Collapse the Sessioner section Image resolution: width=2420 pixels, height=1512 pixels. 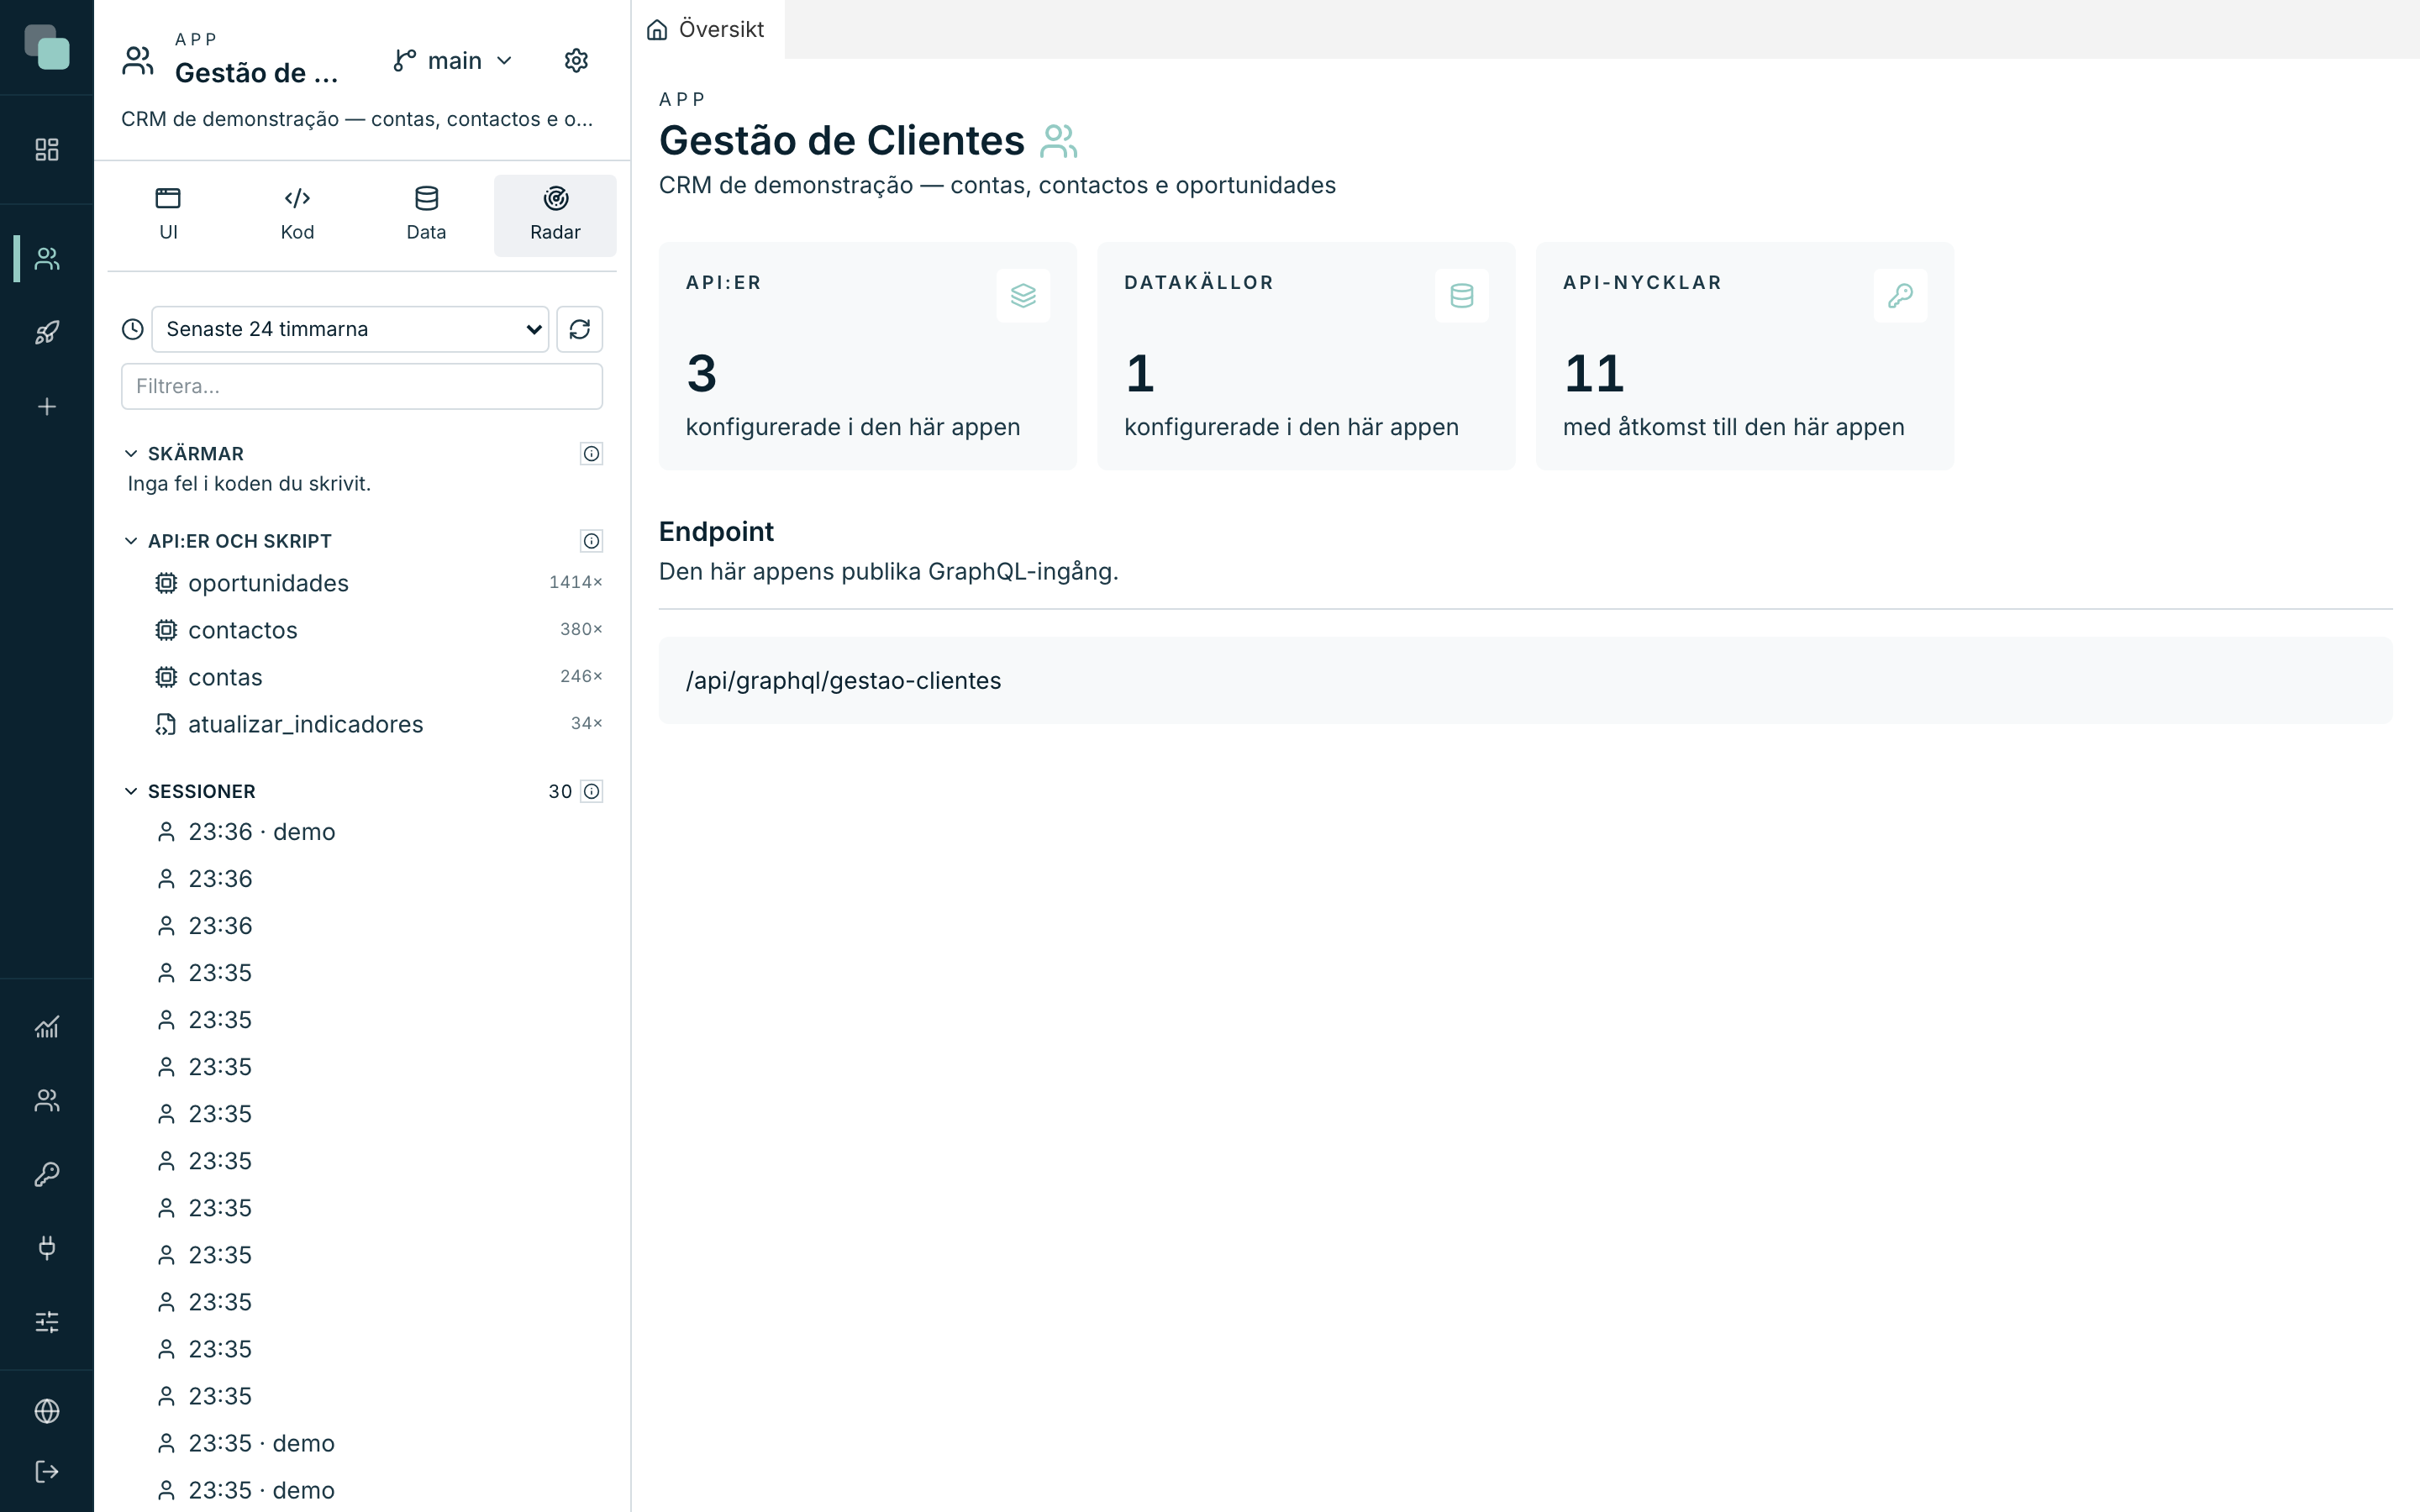(131, 791)
